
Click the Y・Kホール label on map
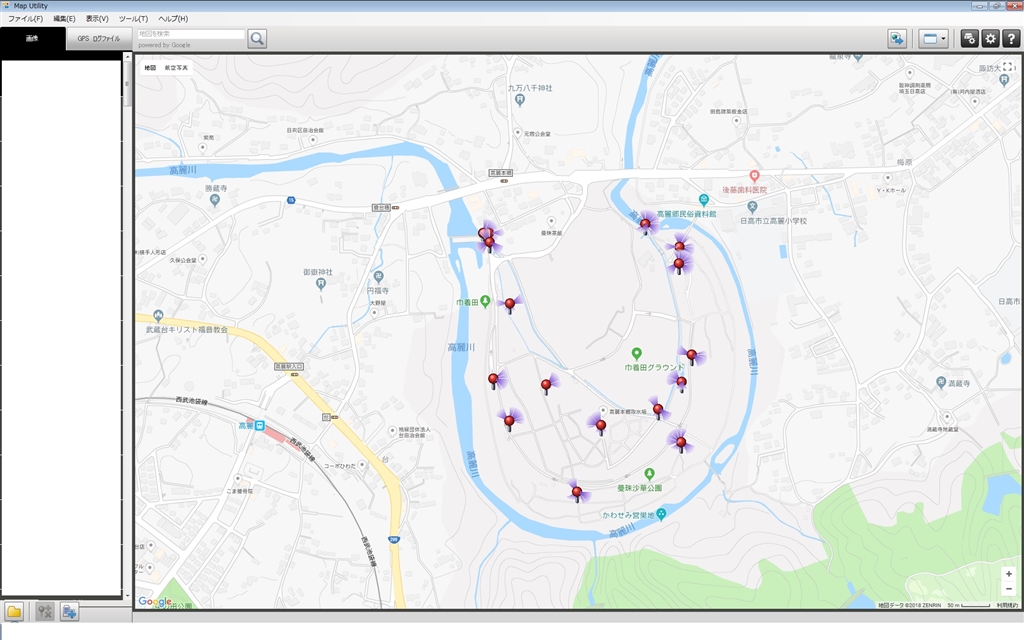click(891, 191)
